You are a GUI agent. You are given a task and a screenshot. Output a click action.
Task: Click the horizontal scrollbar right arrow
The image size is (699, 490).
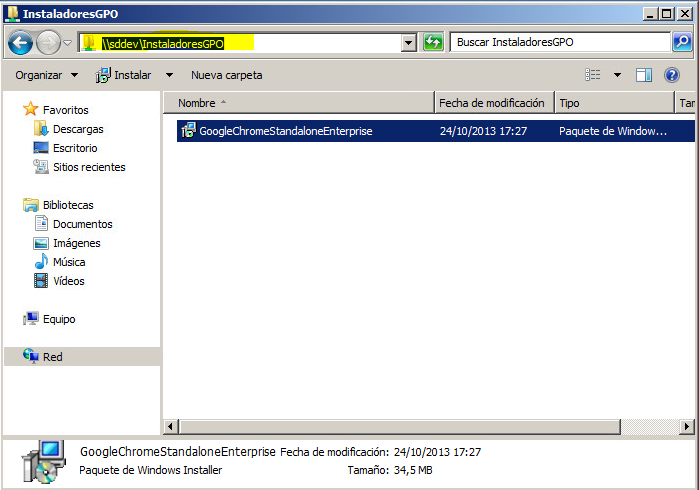pos(687,427)
